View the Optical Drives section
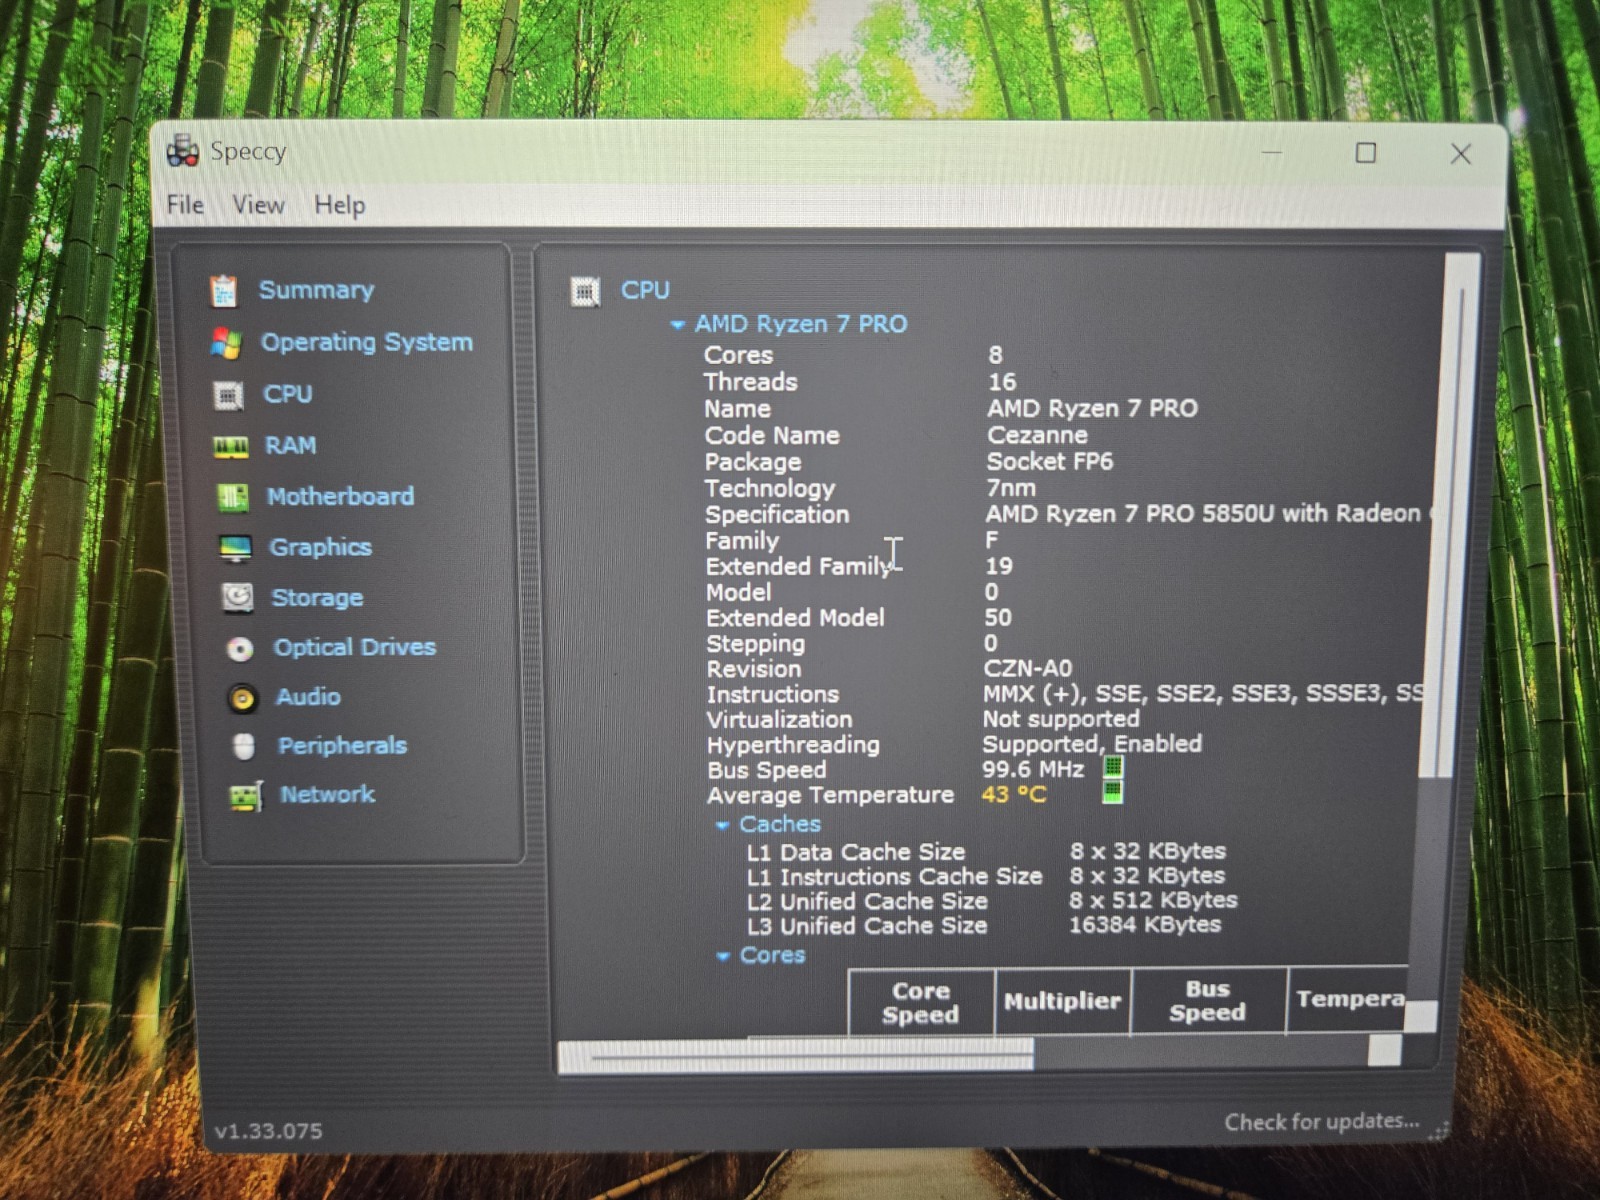This screenshot has width=1600, height=1200. pyautogui.click(x=355, y=647)
